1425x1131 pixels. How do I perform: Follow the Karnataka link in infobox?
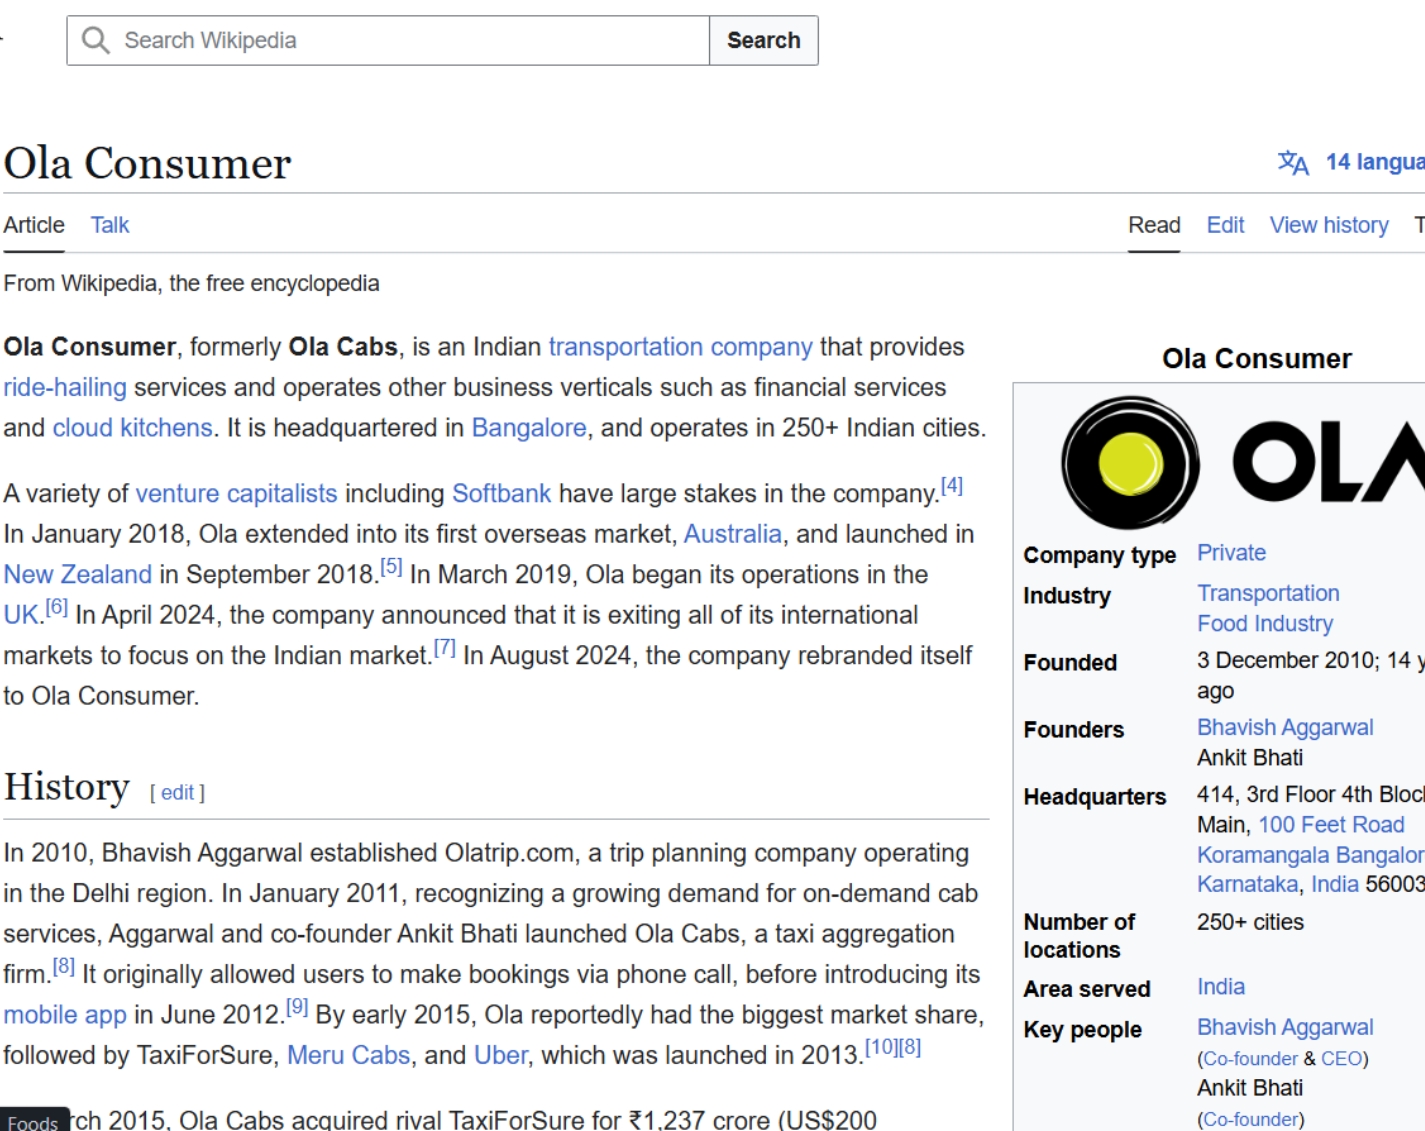(1247, 885)
